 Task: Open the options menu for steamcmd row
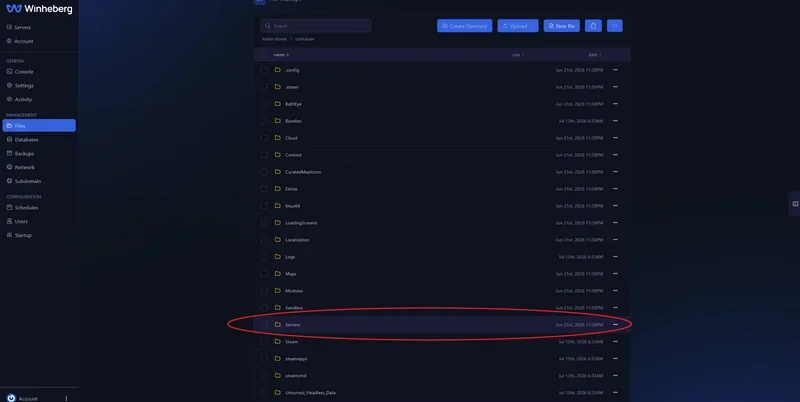pyautogui.click(x=615, y=375)
